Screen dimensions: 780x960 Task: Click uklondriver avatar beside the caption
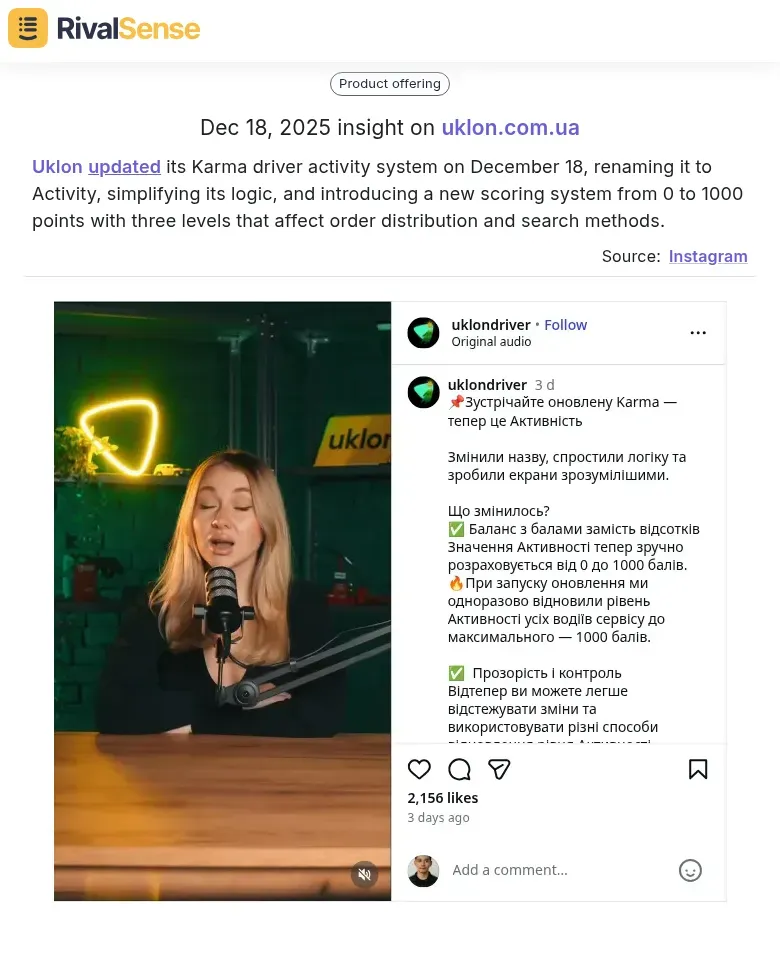click(x=423, y=392)
